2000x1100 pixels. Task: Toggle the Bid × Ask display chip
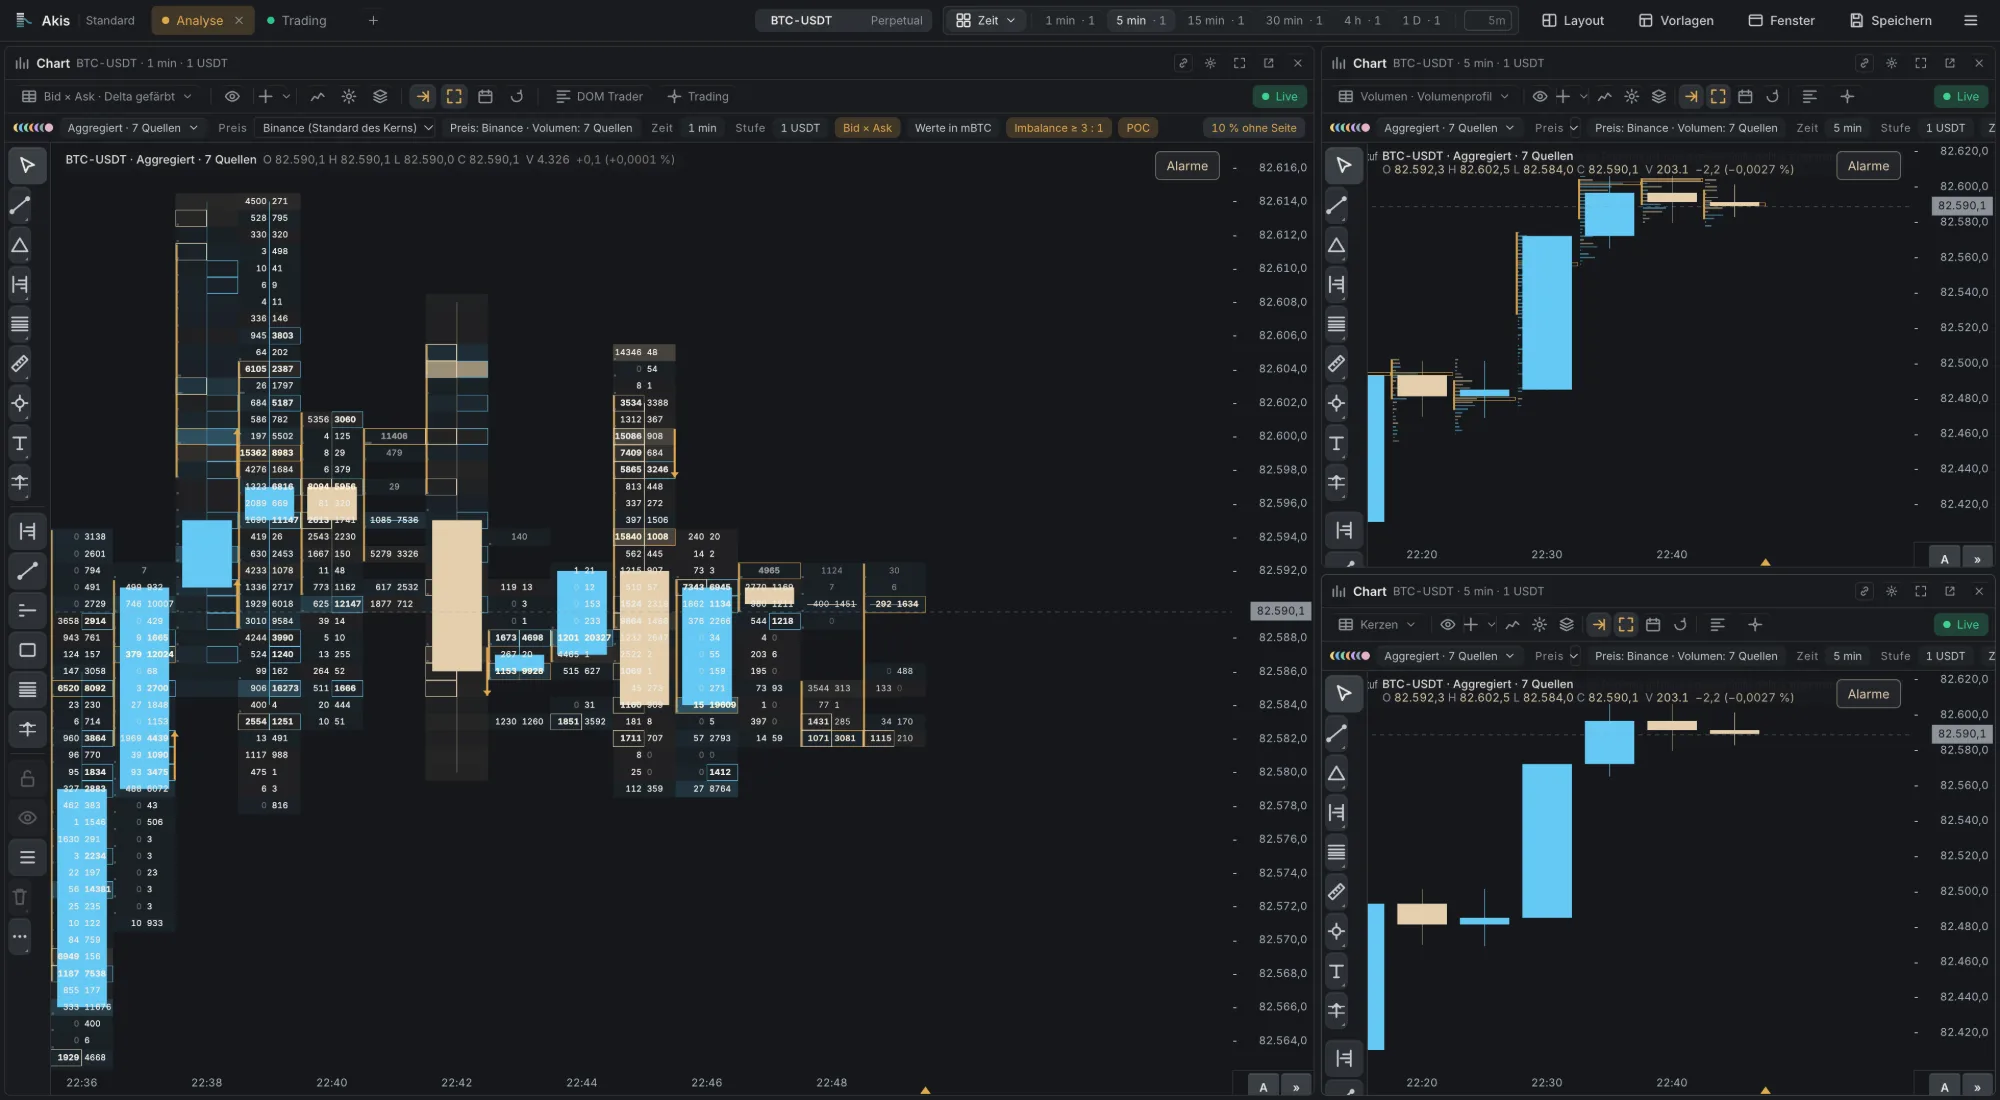pyautogui.click(x=867, y=128)
